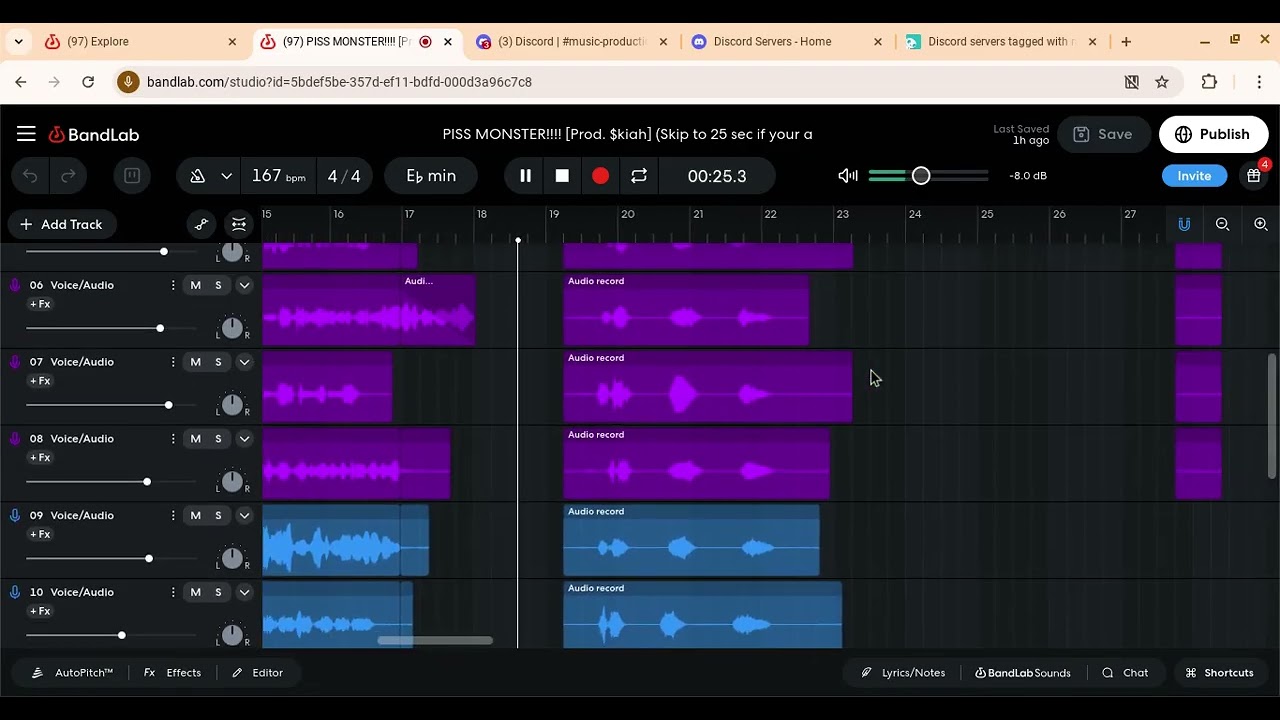1280x720 pixels.
Task: Open the automation curve icon
Action: pos(201,224)
